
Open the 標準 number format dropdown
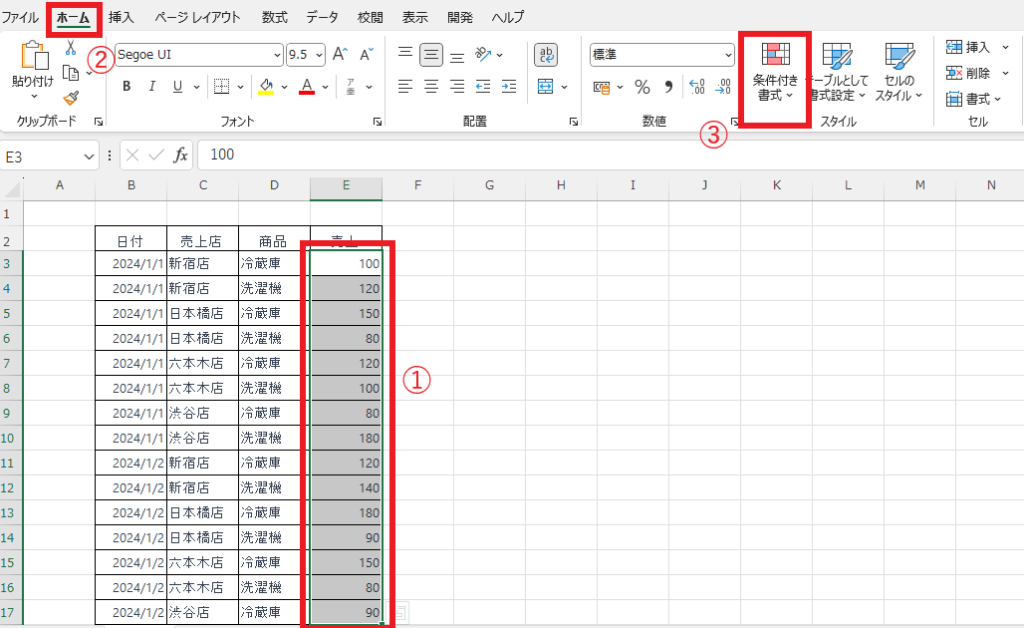(x=728, y=55)
